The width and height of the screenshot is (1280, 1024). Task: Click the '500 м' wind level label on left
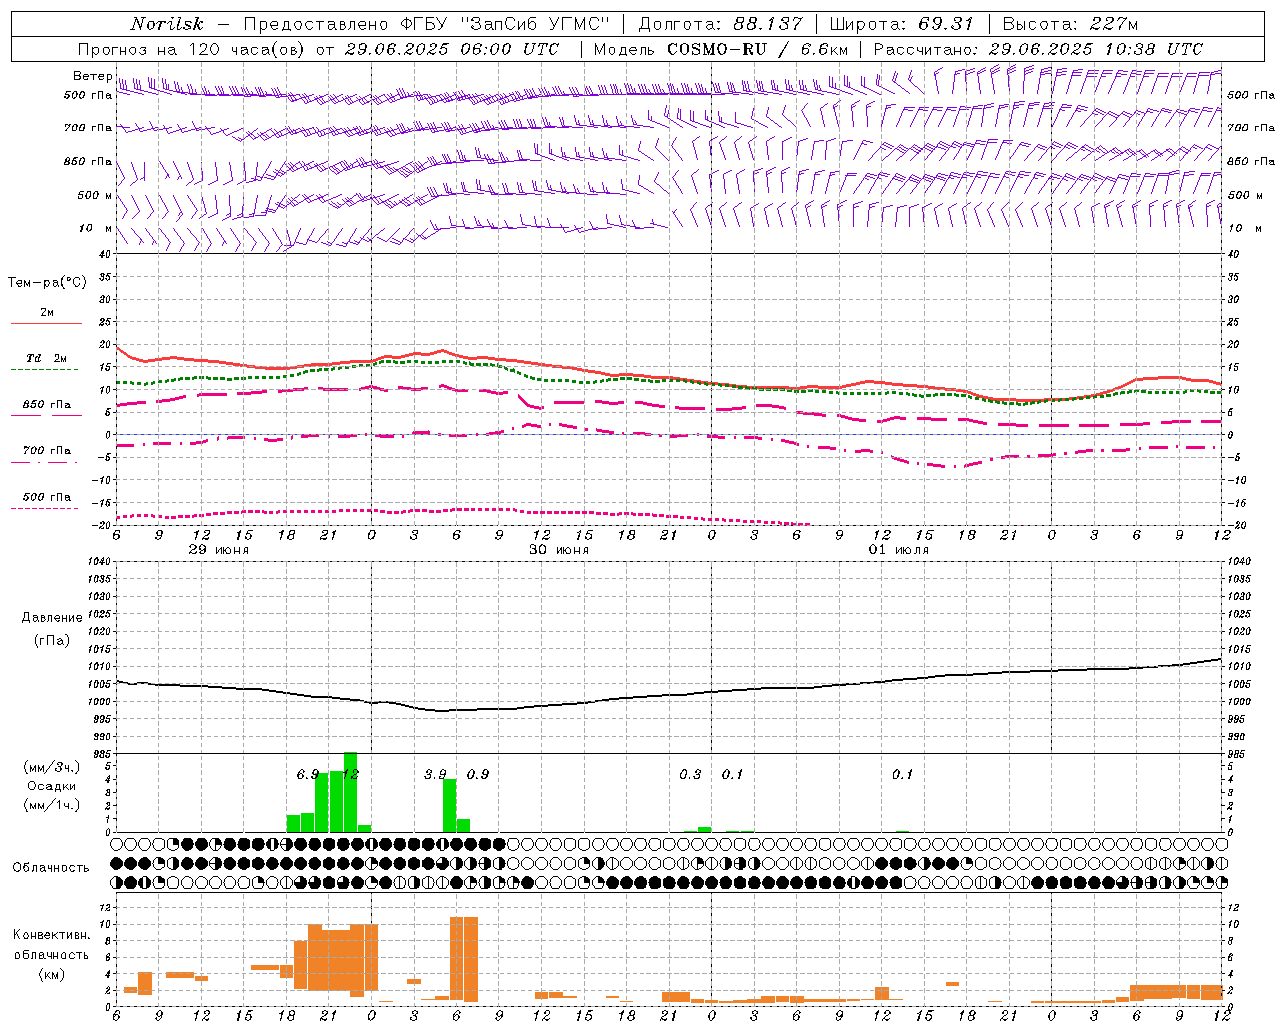point(95,195)
